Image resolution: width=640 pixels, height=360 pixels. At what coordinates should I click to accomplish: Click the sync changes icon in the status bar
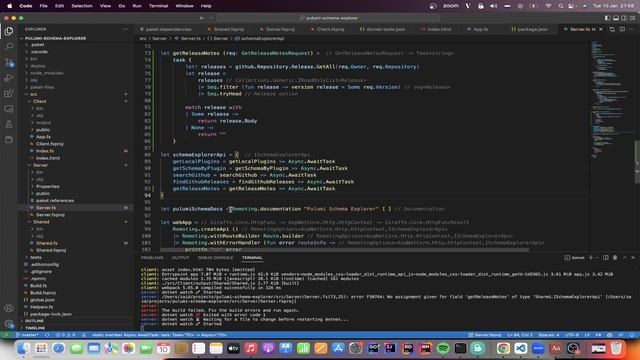coord(47,335)
